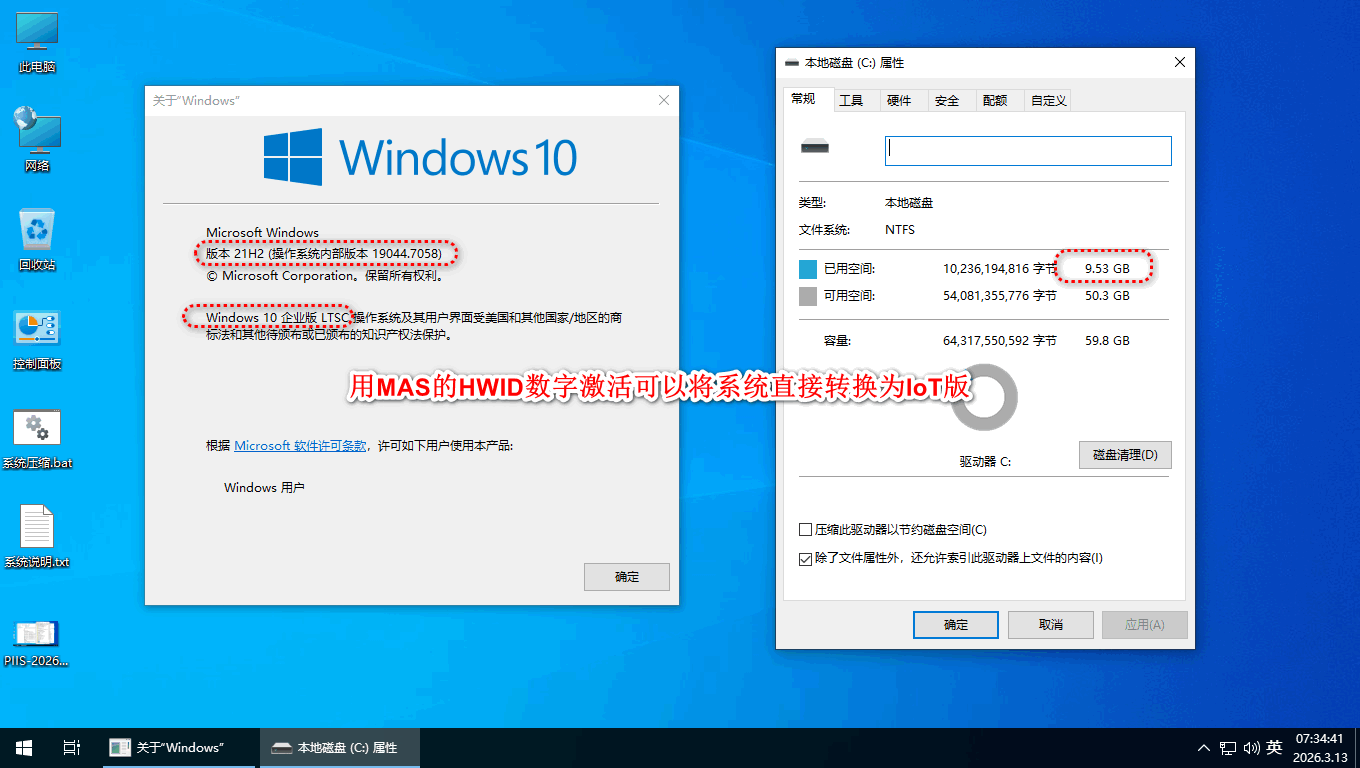
Task: Show hidden system tray icons
Action: pyautogui.click(x=1206, y=748)
